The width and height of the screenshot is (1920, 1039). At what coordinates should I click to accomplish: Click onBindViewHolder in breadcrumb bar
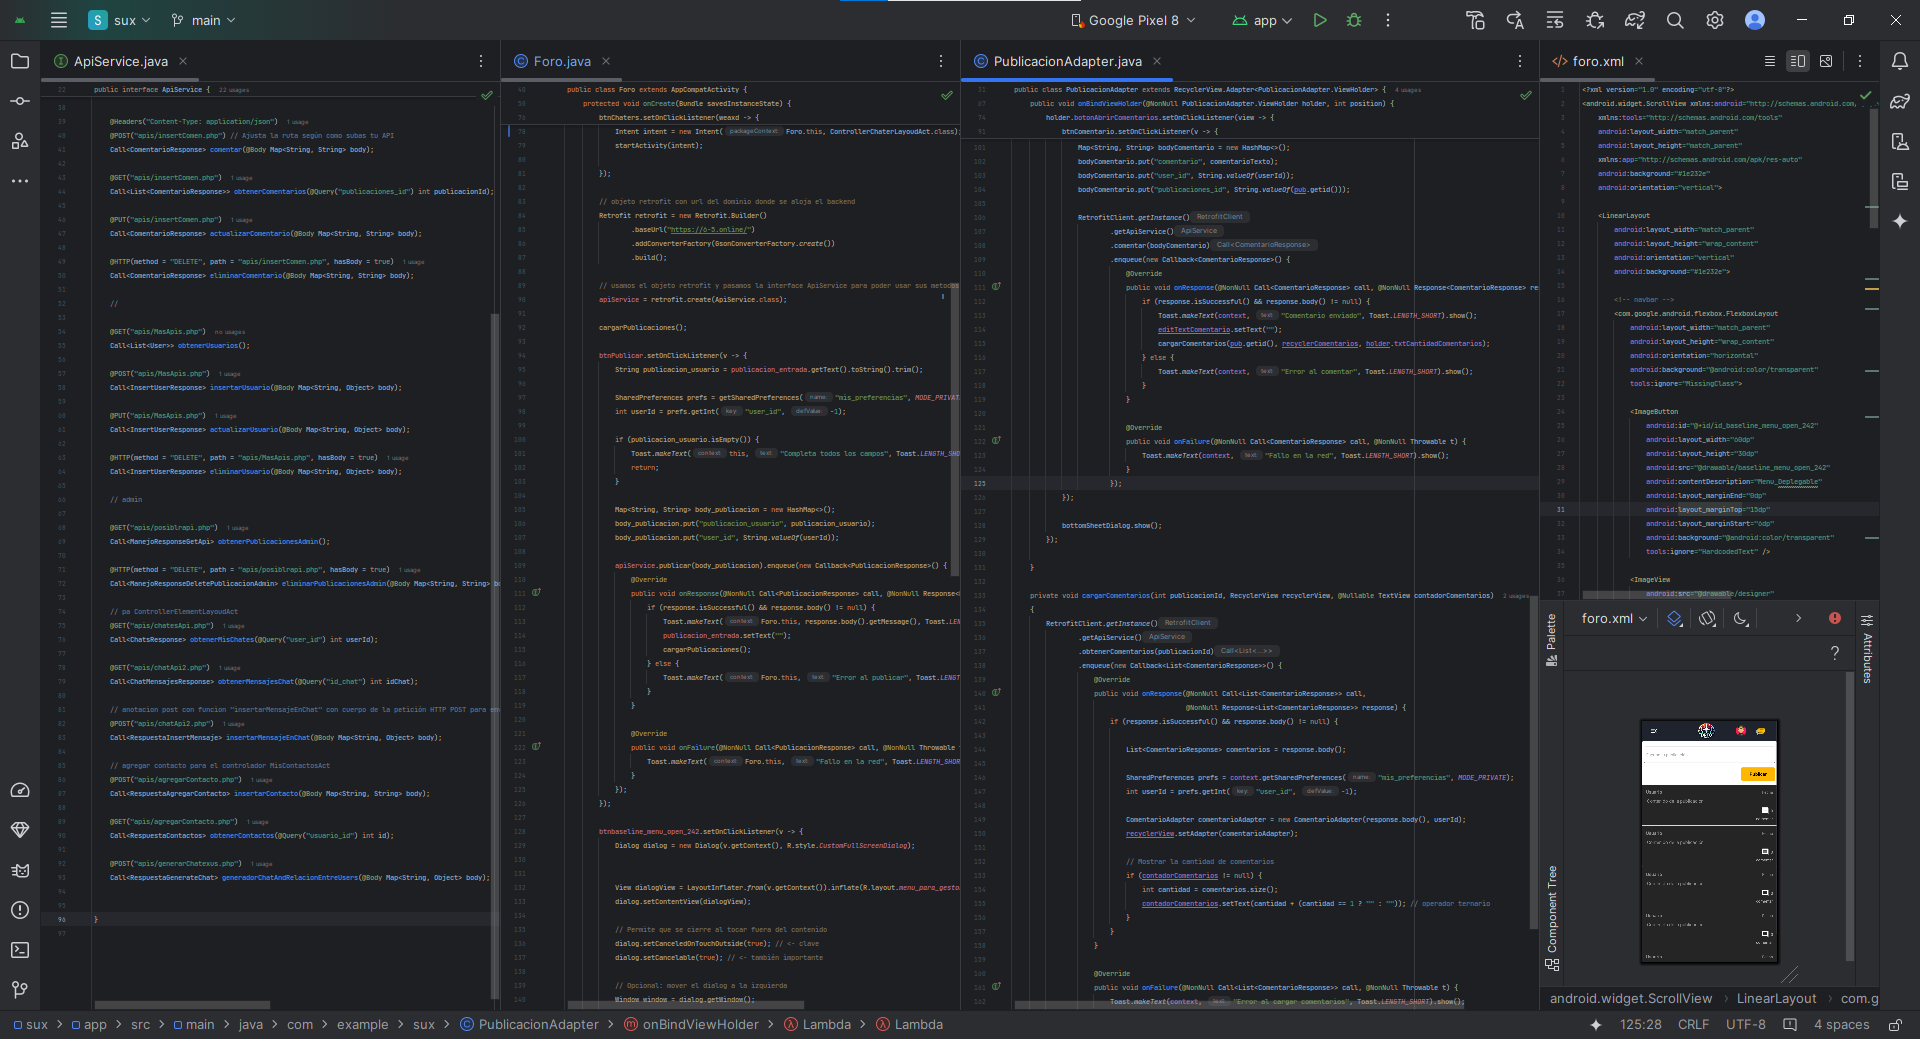(691, 1025)
